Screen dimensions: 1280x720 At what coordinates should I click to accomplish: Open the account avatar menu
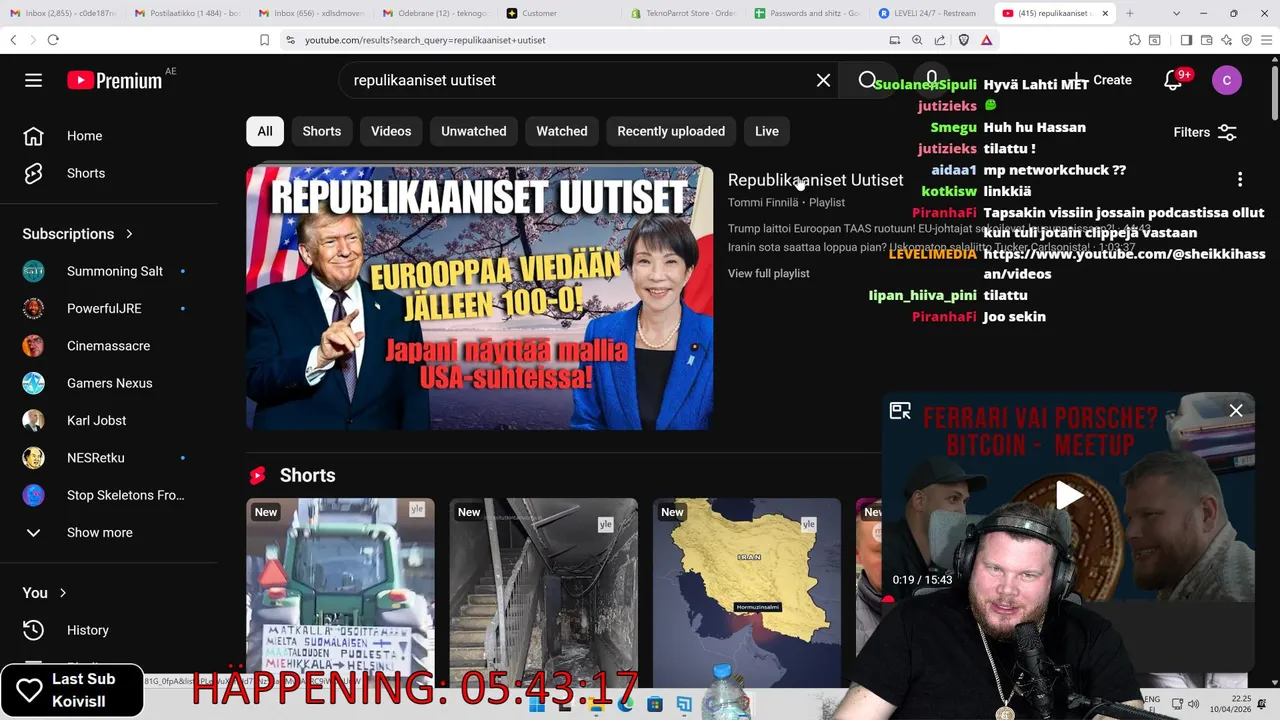coord(1227,80)
